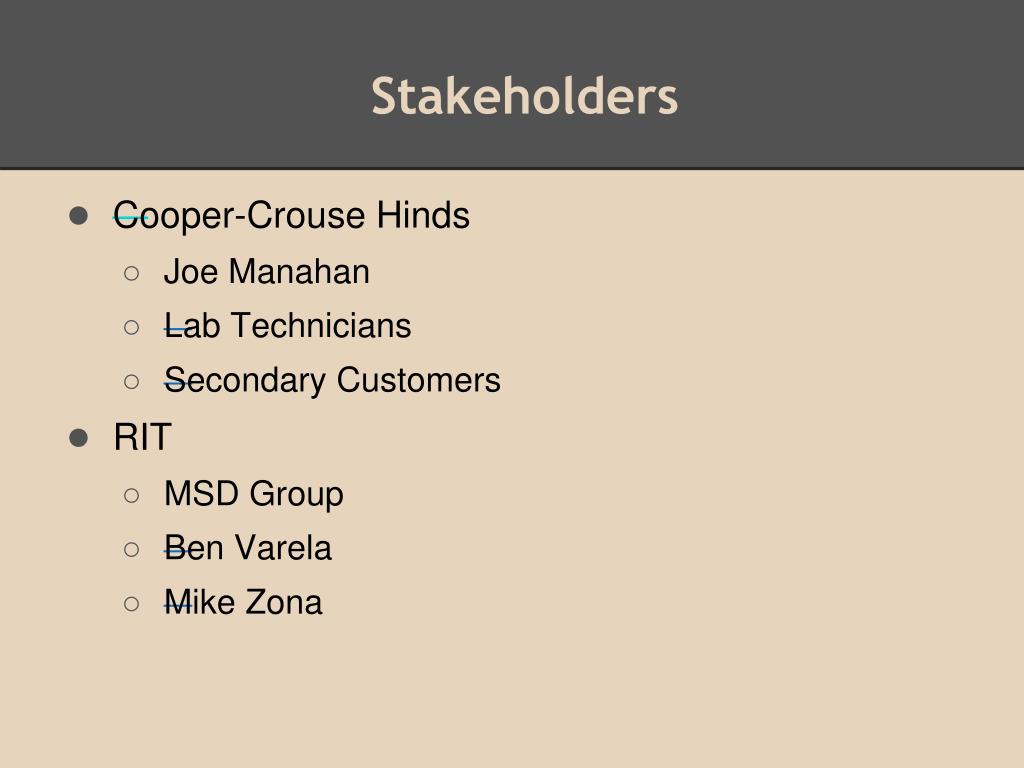Click the word Hinds in first bullet
This screenshot has height=768, width=1024.
click(423, 215)
